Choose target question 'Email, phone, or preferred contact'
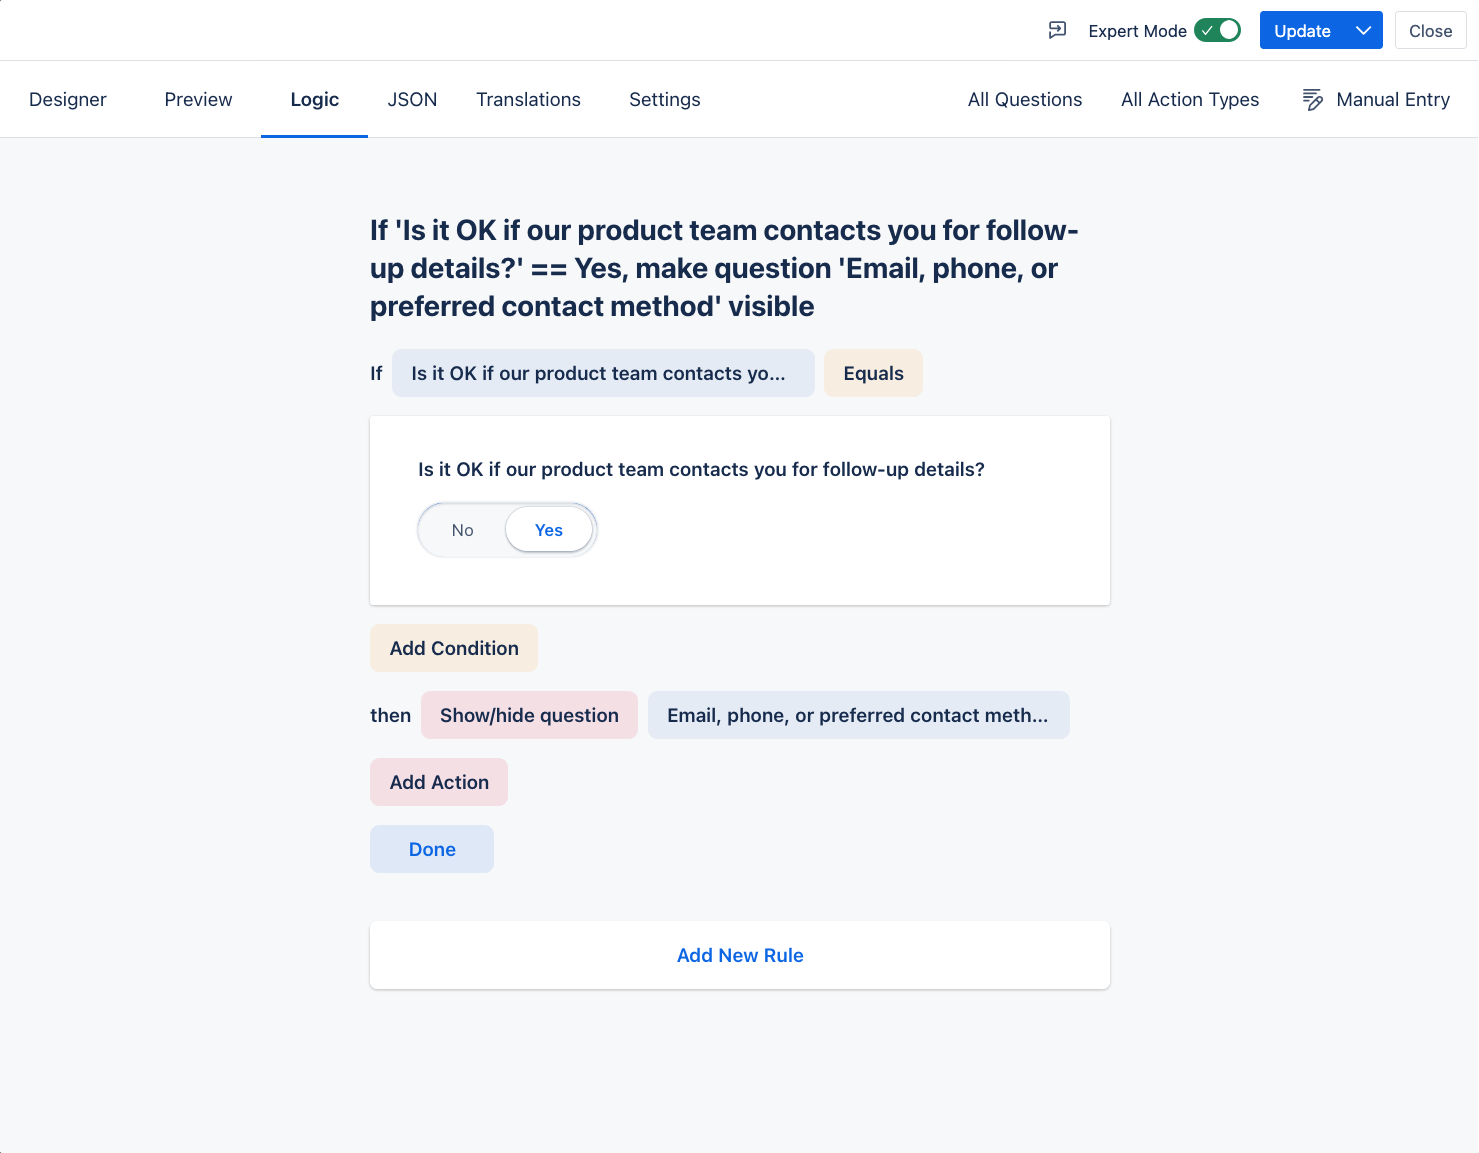 pyautogui.click(x=858, y=715)
